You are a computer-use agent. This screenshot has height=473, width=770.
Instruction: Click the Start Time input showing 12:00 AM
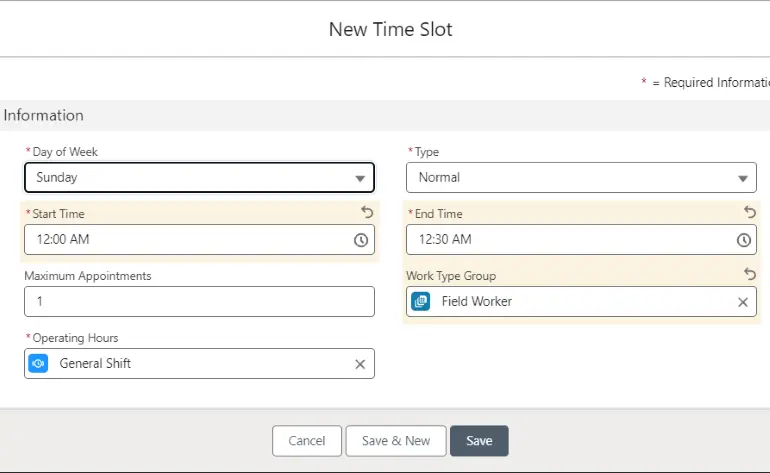tap(185, 240)
